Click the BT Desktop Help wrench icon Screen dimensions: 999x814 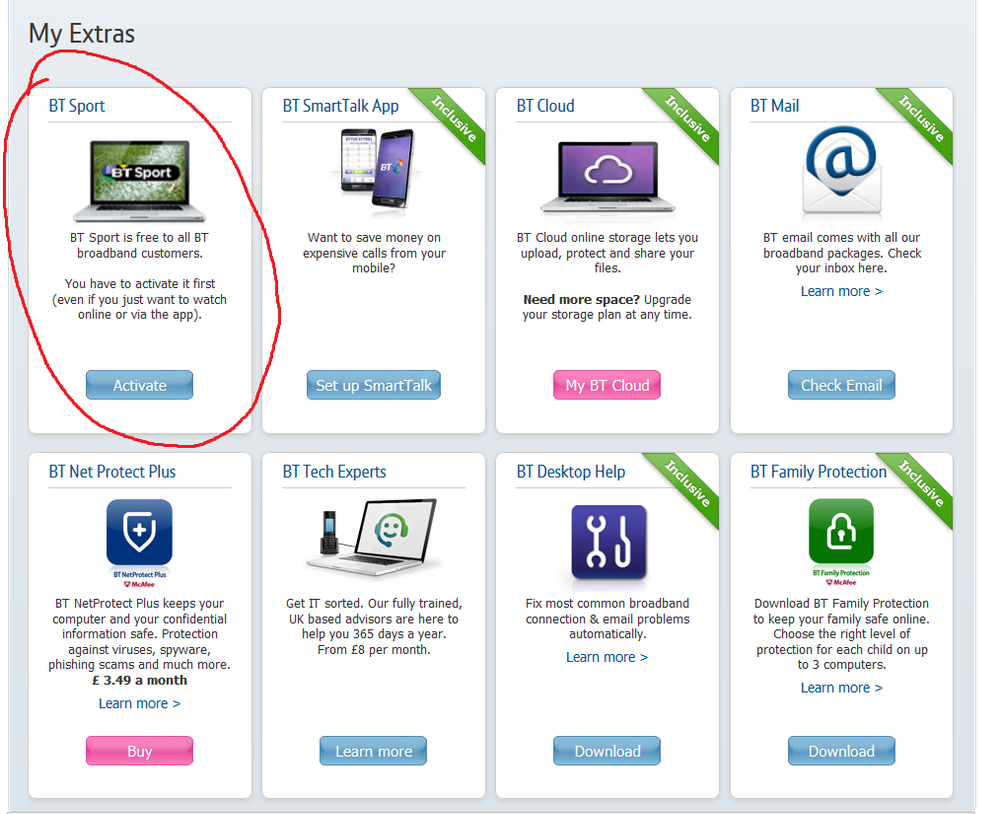(608, 543)
